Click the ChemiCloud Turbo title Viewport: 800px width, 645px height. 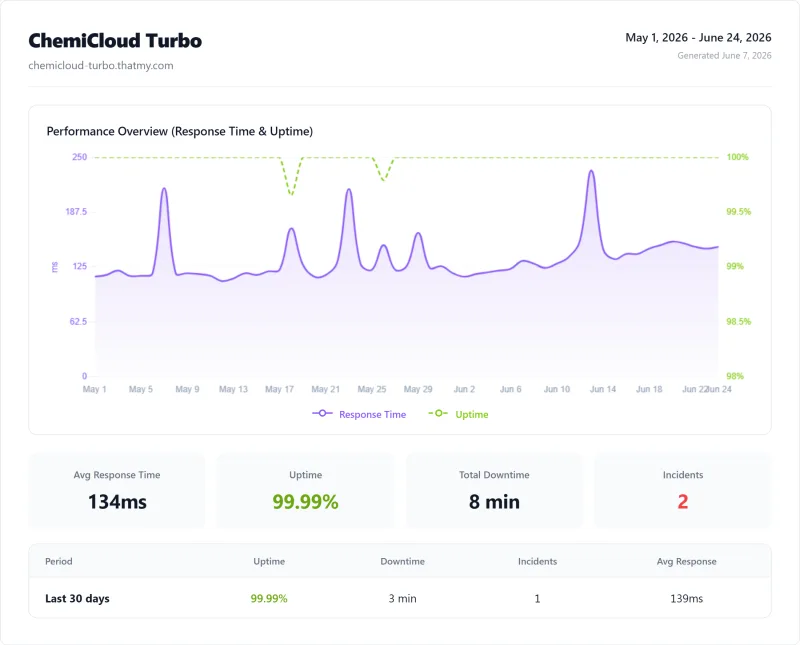point(115,41)
